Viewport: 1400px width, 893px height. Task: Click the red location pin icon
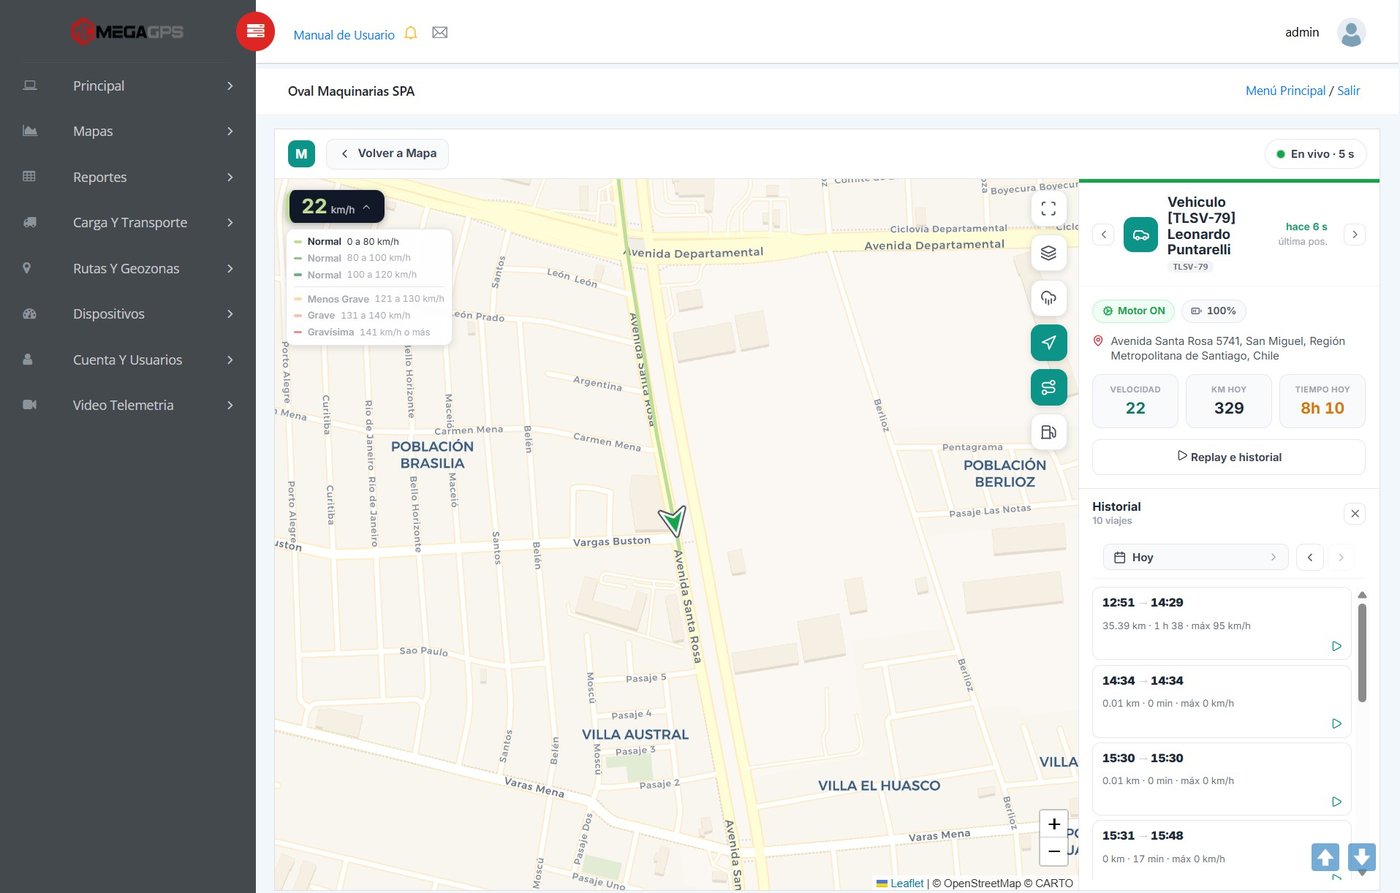pos(1098,341)
